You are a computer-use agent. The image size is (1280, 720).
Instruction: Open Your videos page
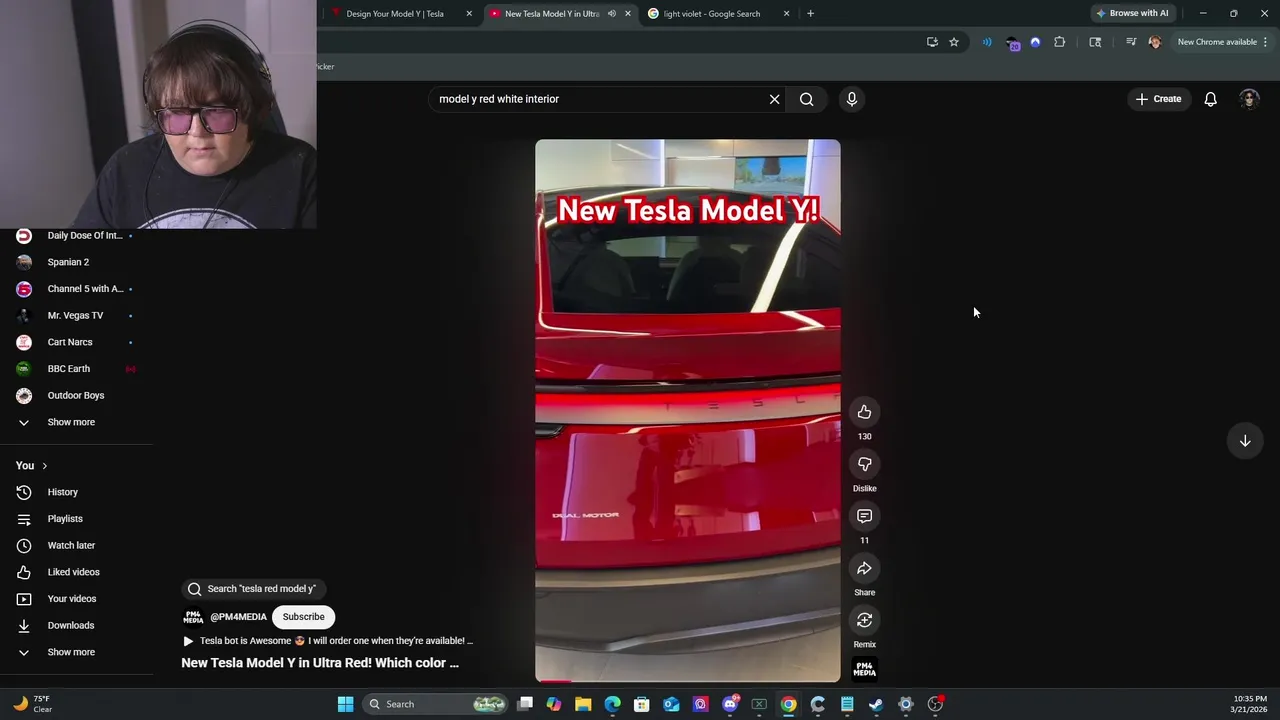76,599
